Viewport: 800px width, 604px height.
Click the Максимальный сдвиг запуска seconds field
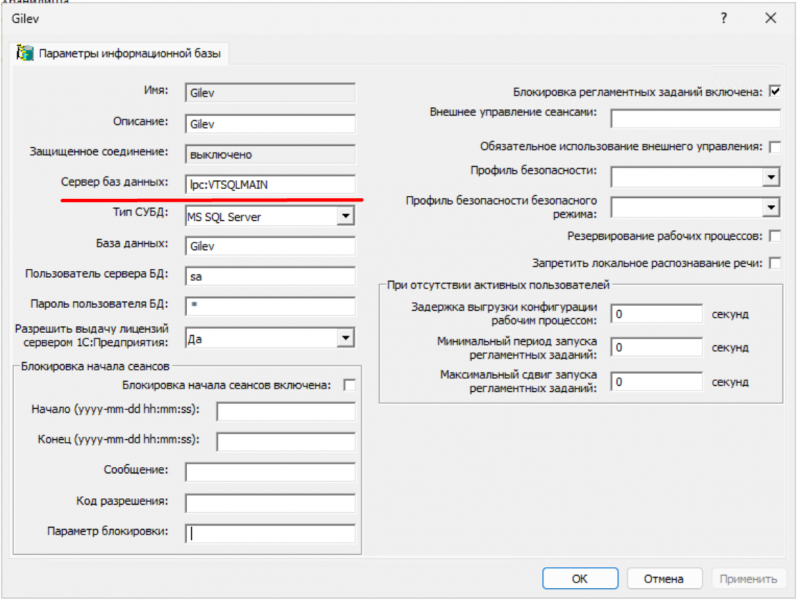[657, 382]
